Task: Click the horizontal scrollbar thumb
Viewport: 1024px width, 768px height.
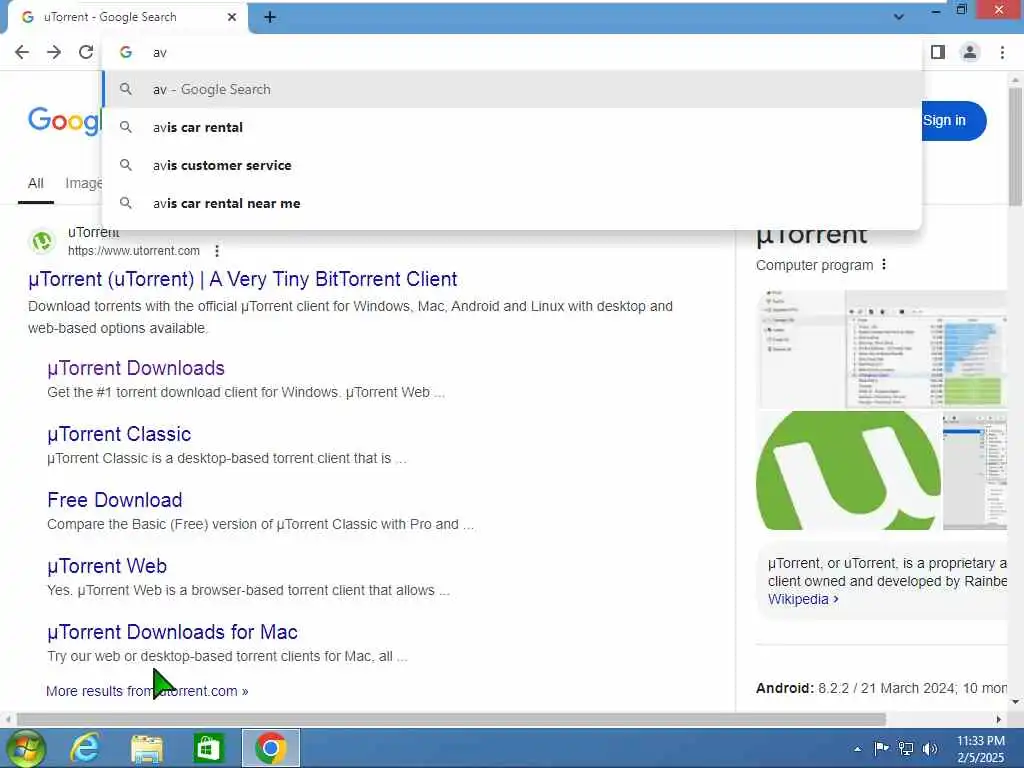Action: (451, 720)
